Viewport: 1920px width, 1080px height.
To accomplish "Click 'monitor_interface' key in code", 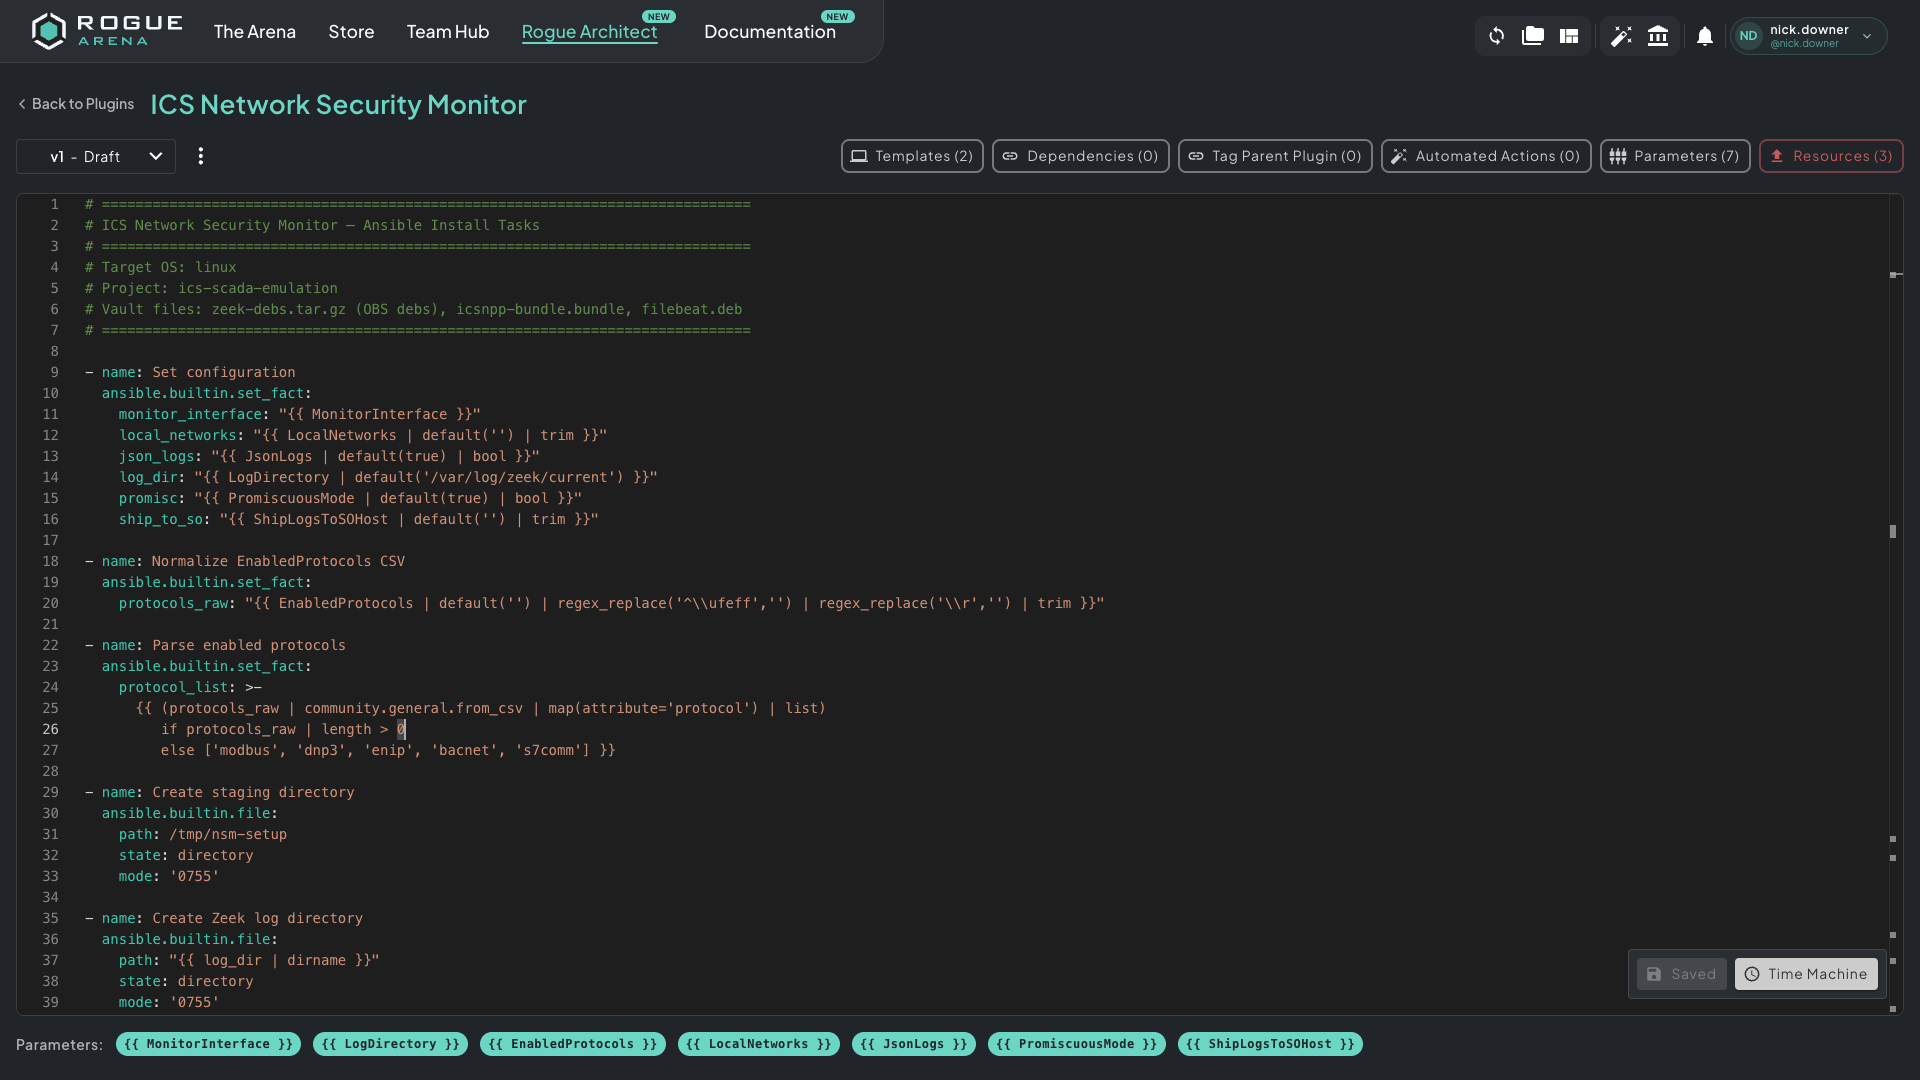I will [190, 414].
